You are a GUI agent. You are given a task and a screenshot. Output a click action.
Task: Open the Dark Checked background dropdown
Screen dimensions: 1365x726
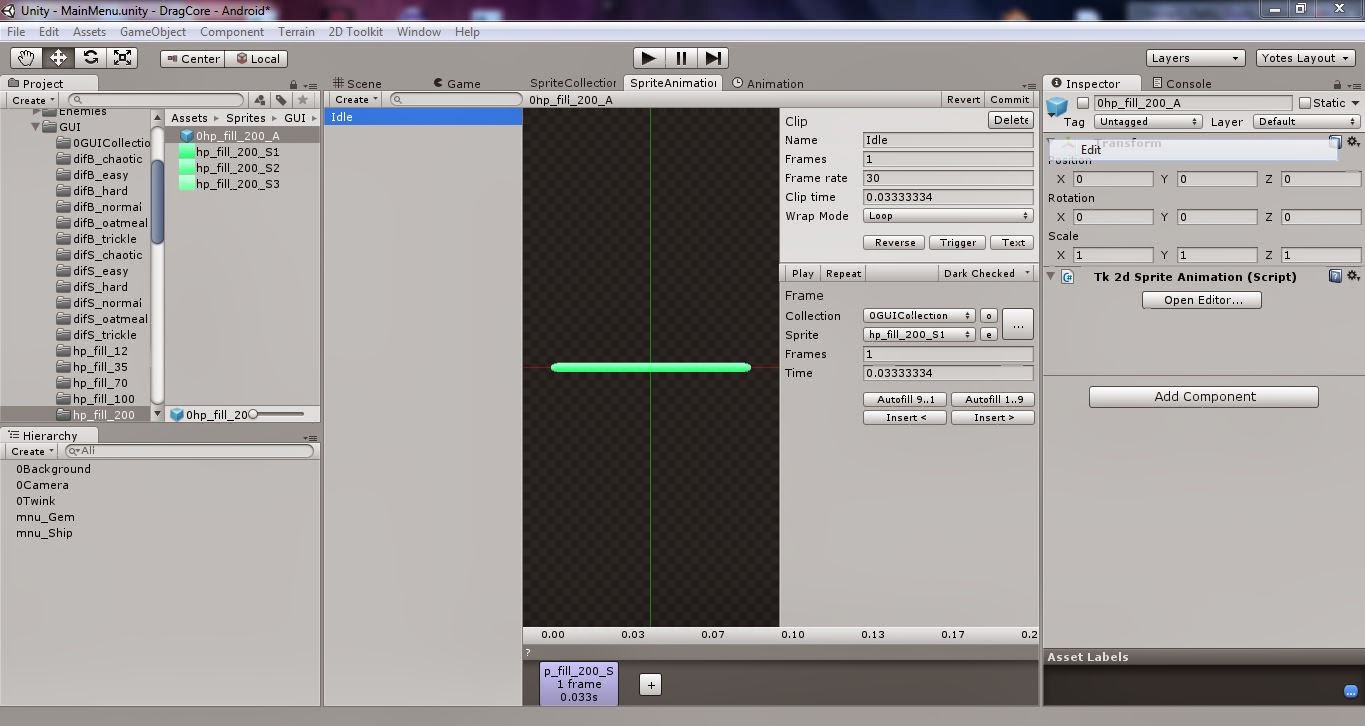tap(985, 273)
